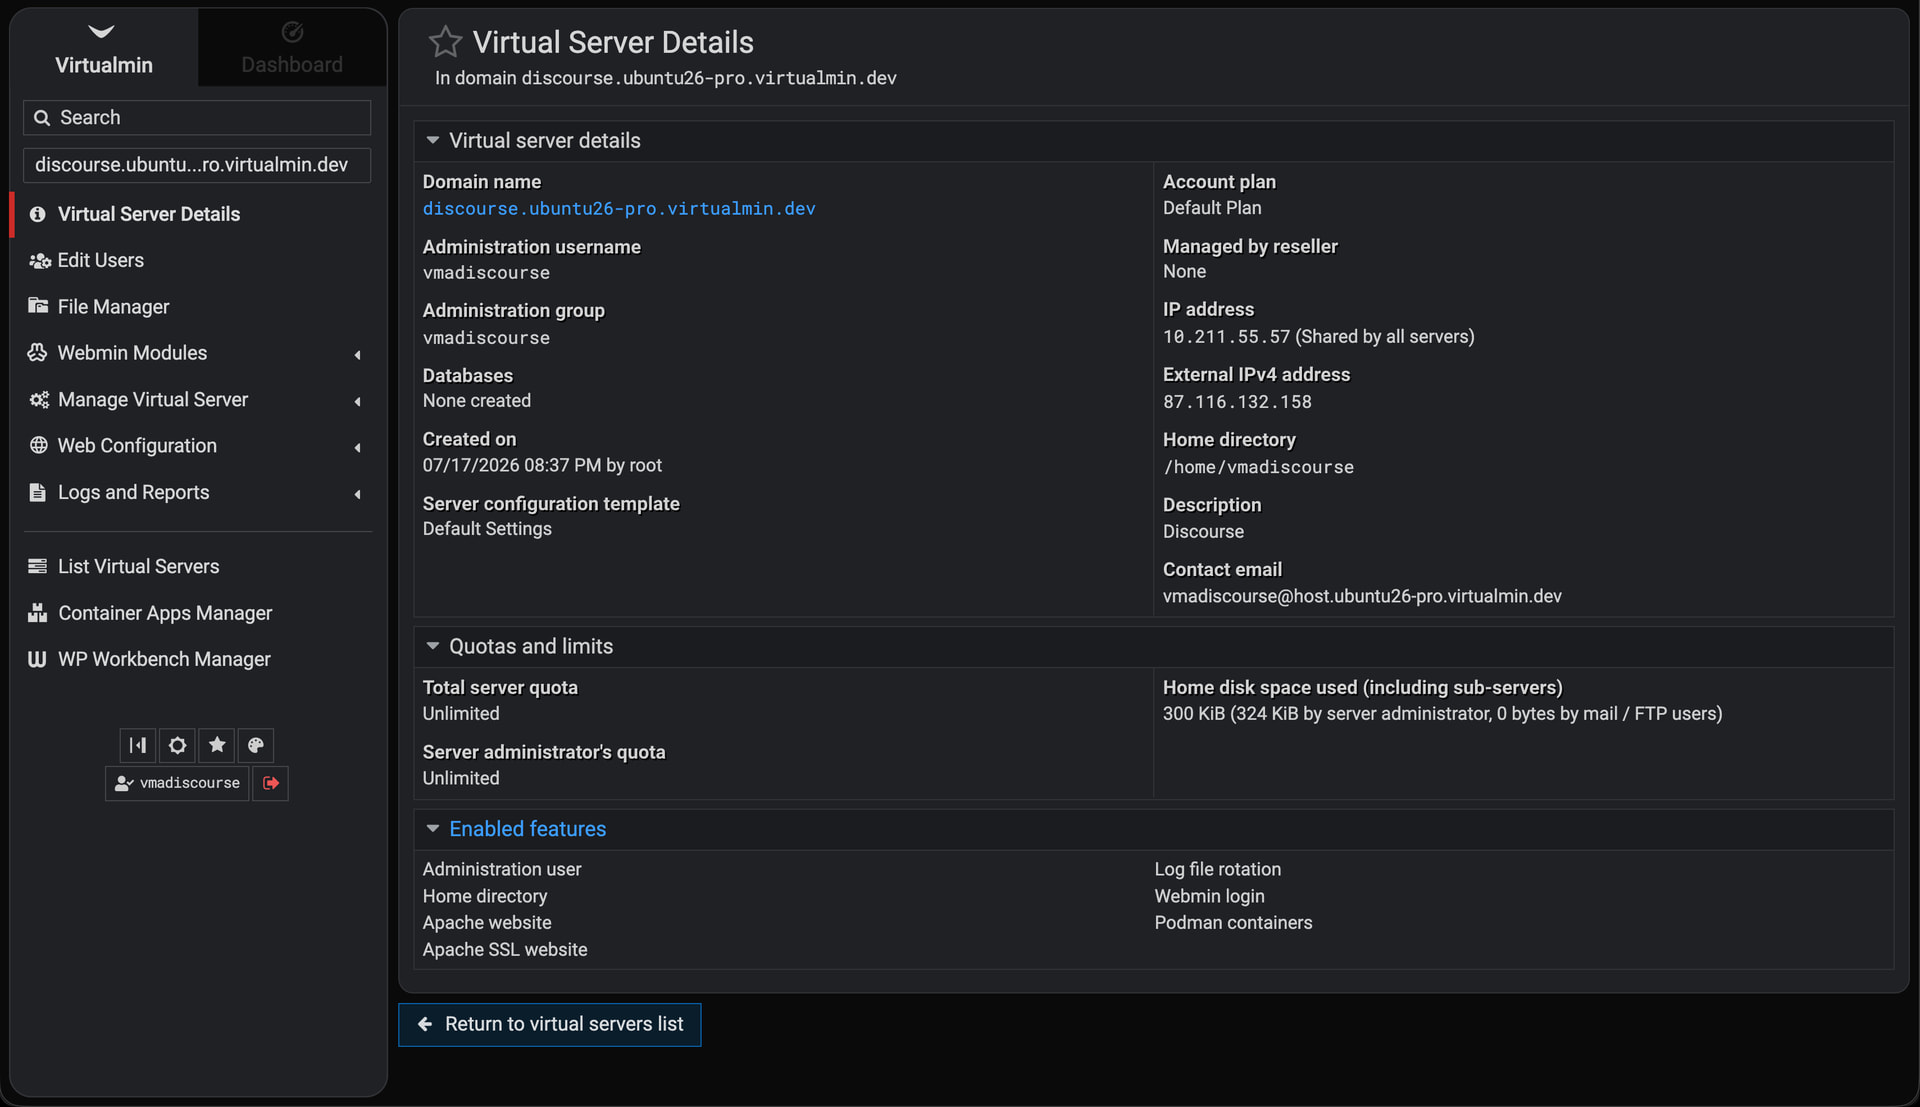Click the 'None created' databases value

[476, 401]
